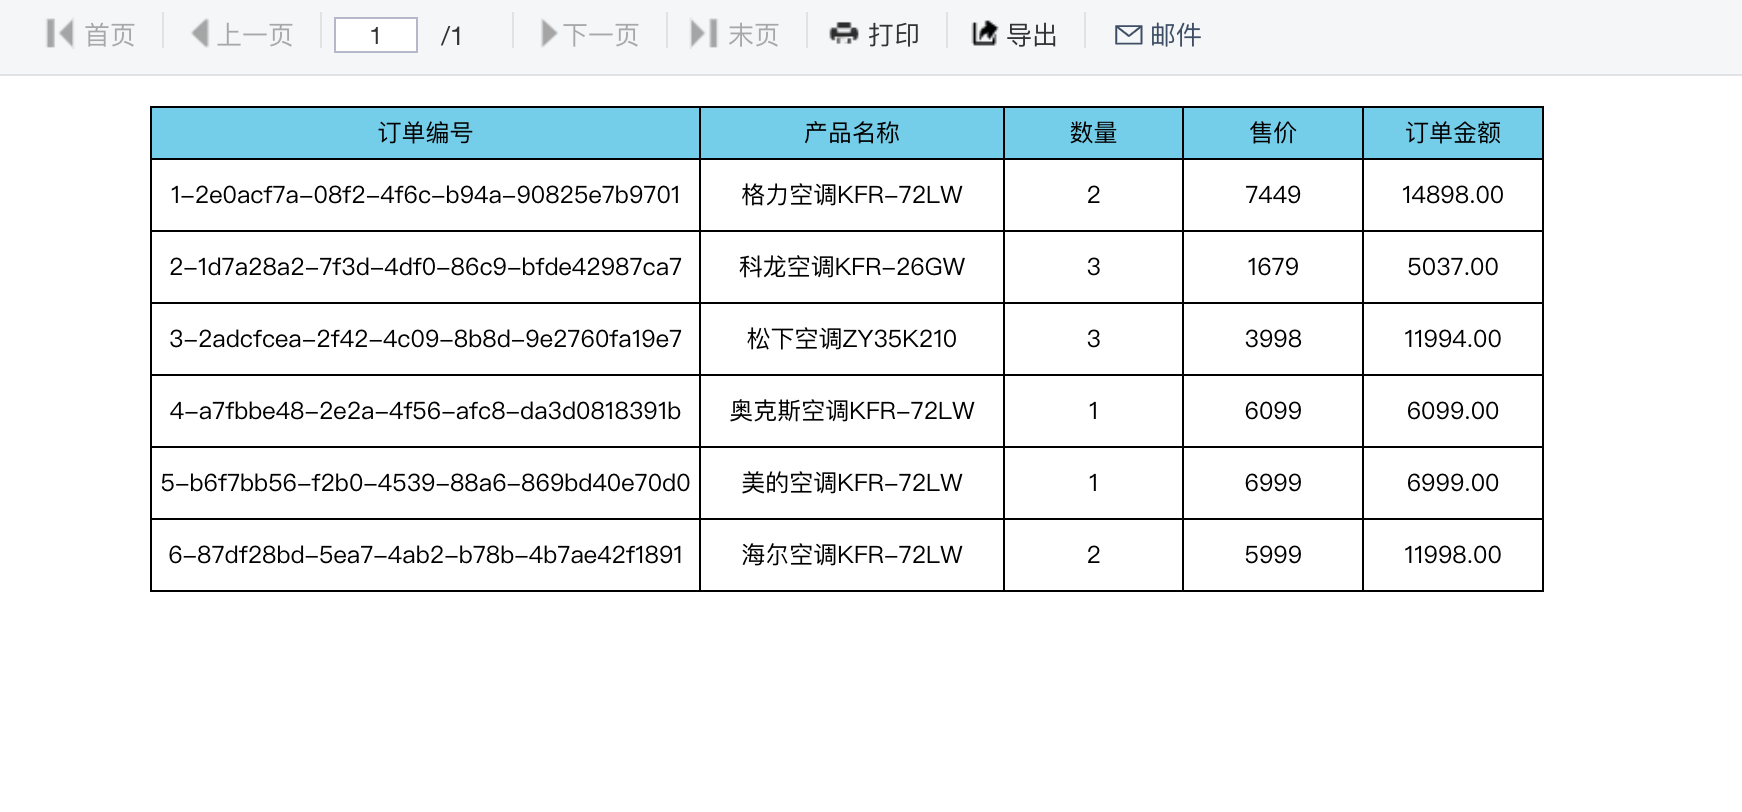Select the 售价 column header
1742x812 pixels.
pos(1273,133)
